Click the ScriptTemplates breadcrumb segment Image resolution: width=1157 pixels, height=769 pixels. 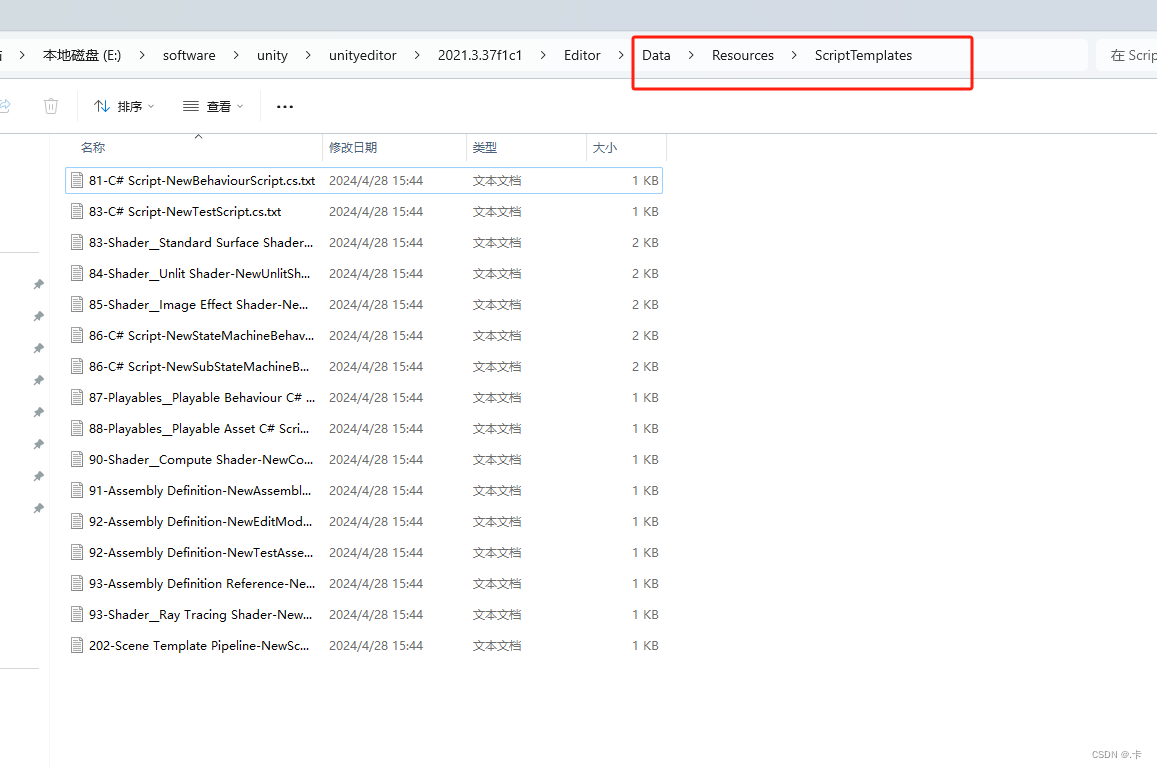coord(863,55)
